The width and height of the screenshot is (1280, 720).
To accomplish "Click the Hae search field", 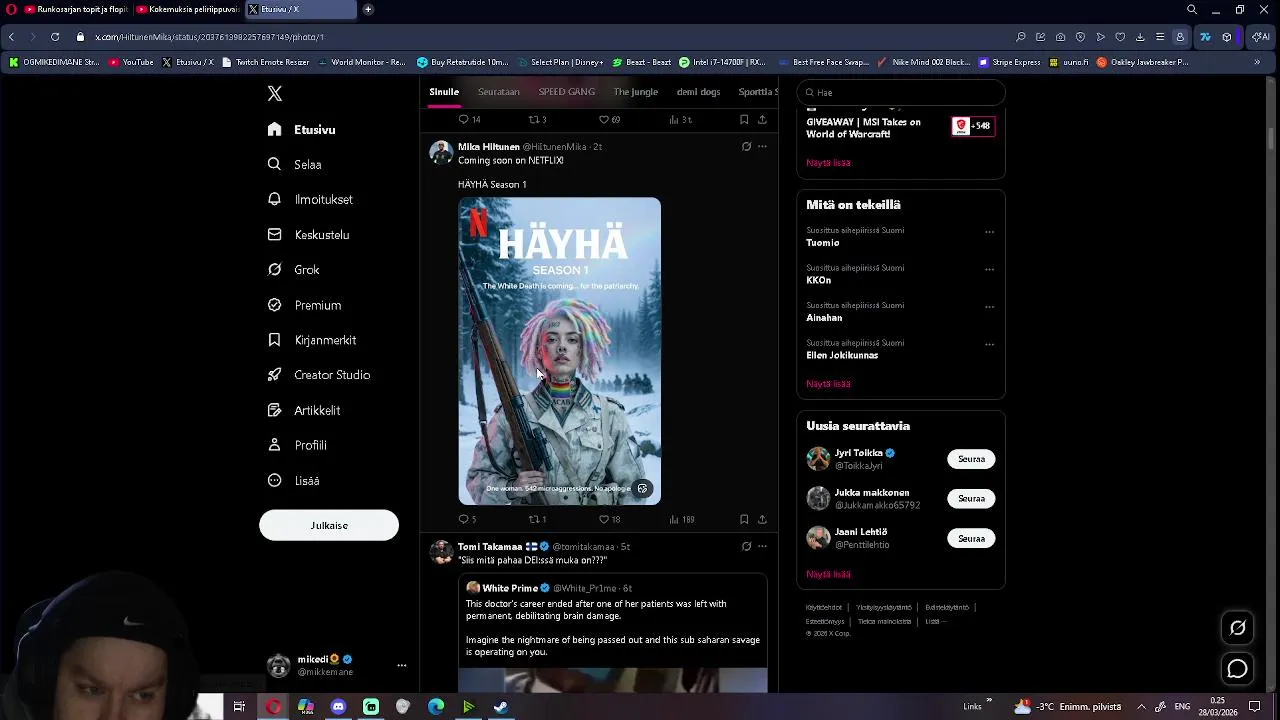I will point(901,92).
